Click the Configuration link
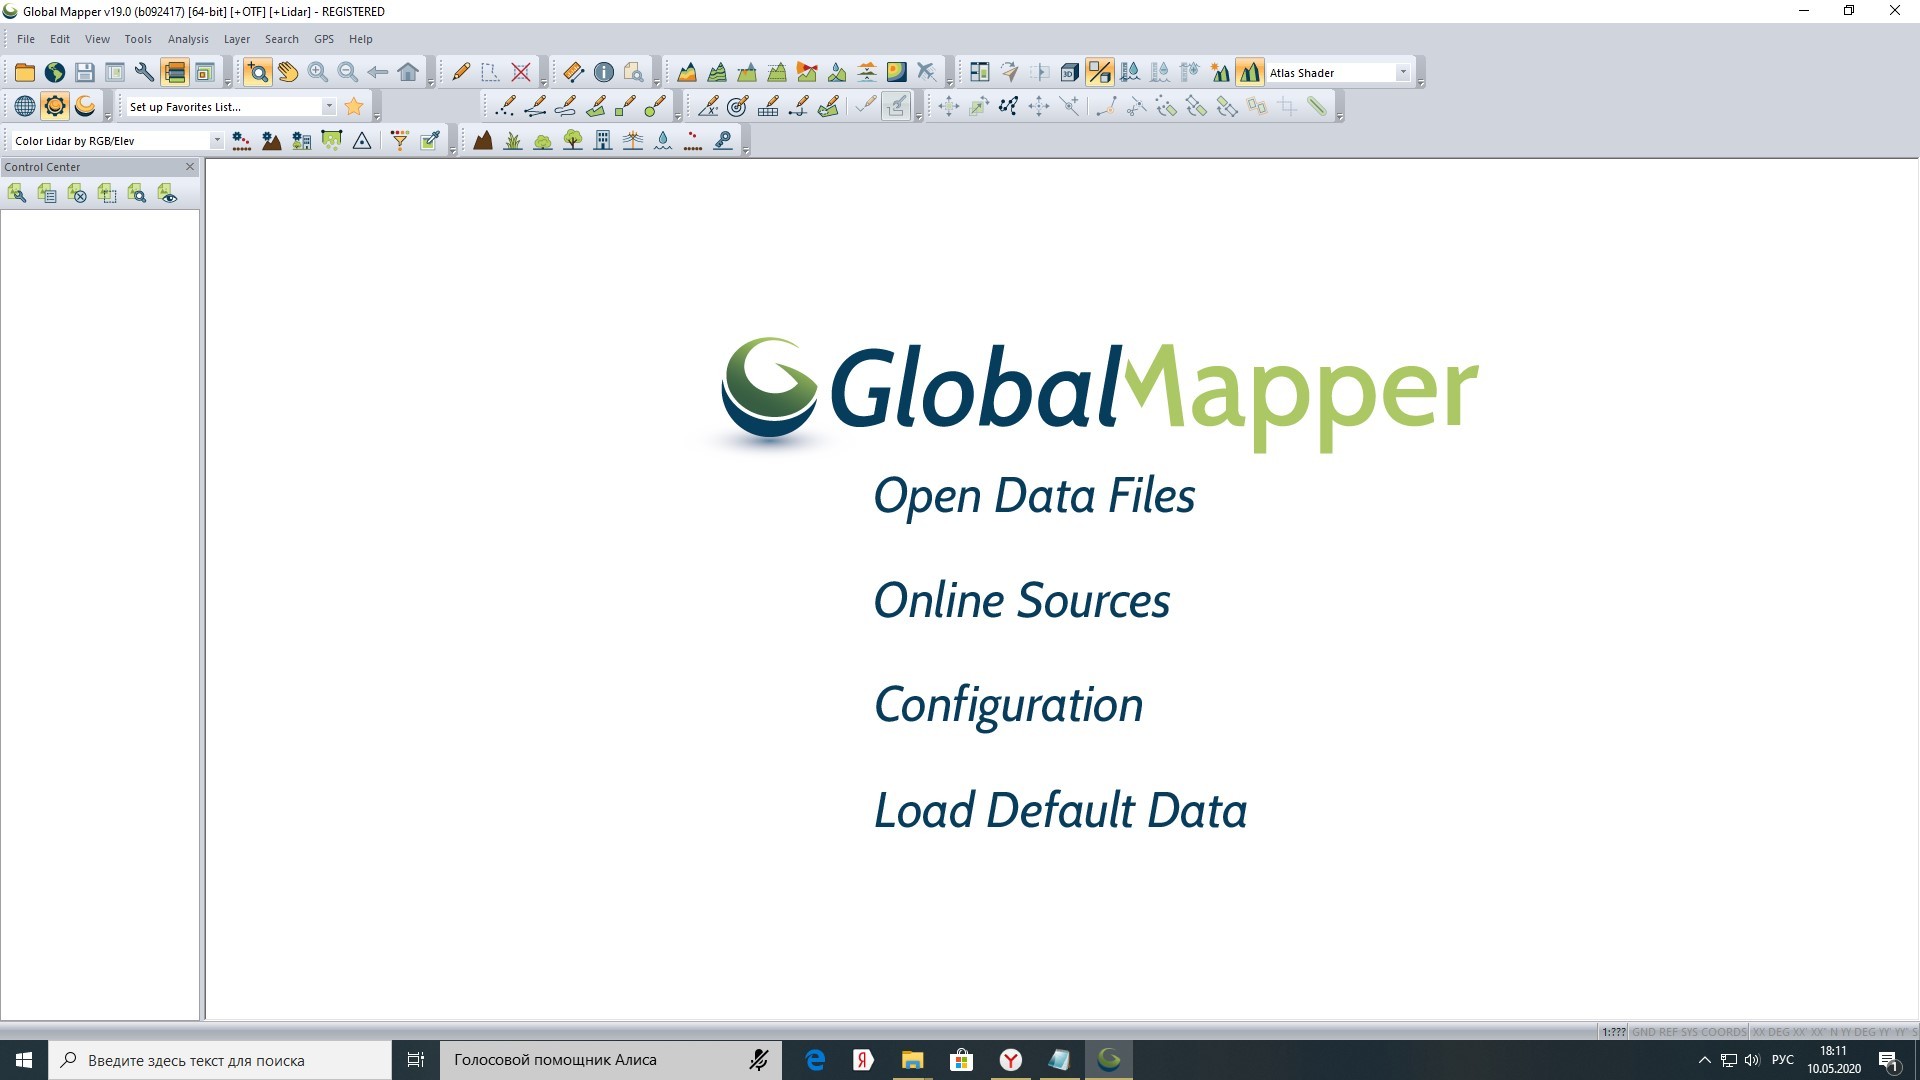This screenshot has width=1920, height=1080. coord(1008,706)
